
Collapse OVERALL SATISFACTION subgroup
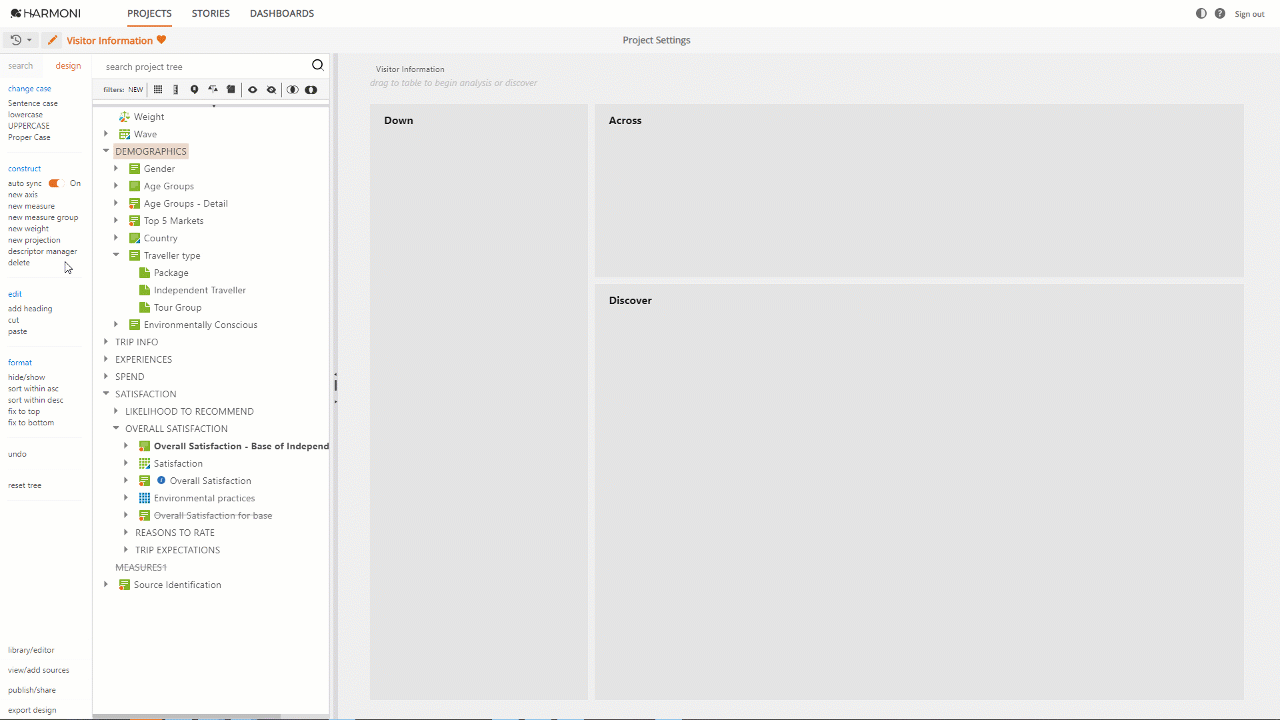(x=116, y=429)
